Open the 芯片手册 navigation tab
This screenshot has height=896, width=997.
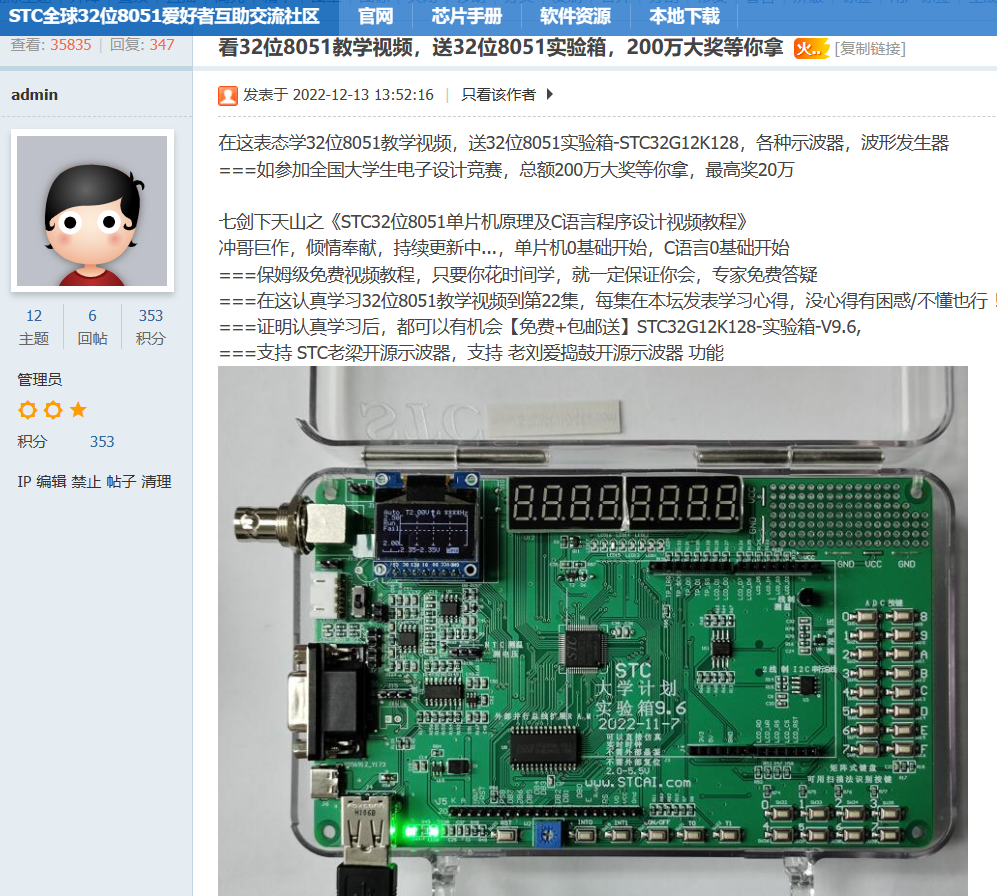[467, 16]
